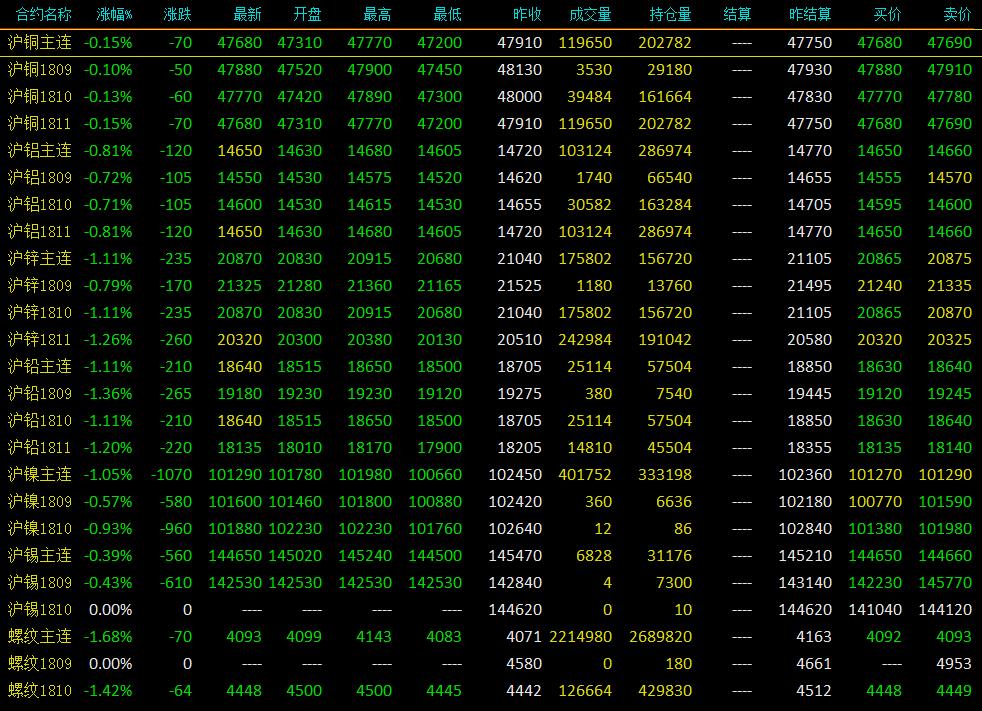This screenshot has width=982, height=711.
Task: Select the 沪铜主连 contract row
Action: pos(491,43)
